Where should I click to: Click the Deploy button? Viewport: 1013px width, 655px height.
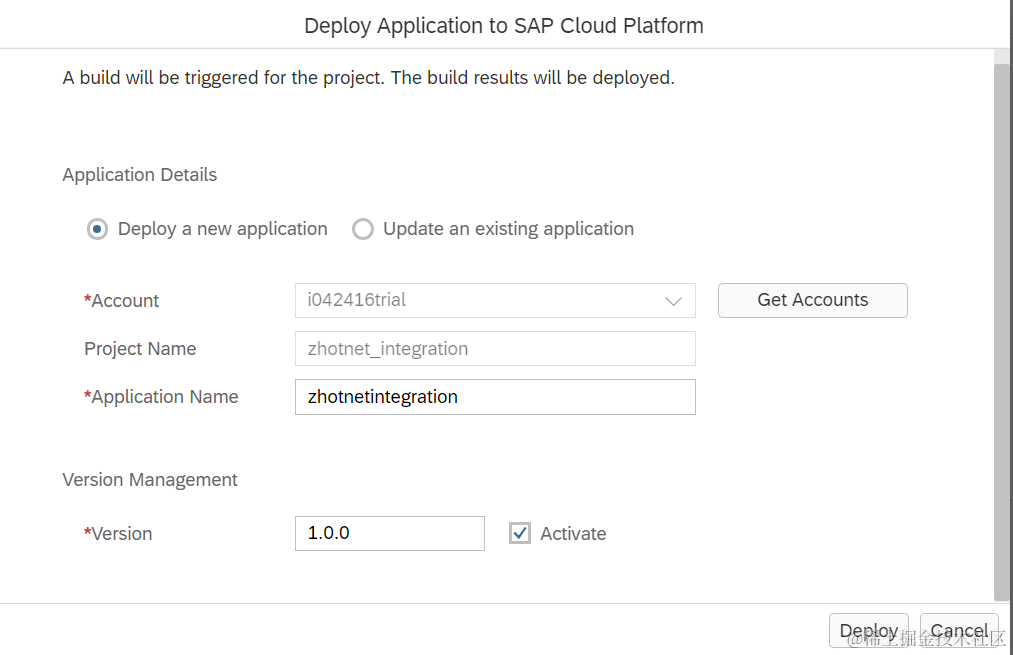[x=868, y=631]
